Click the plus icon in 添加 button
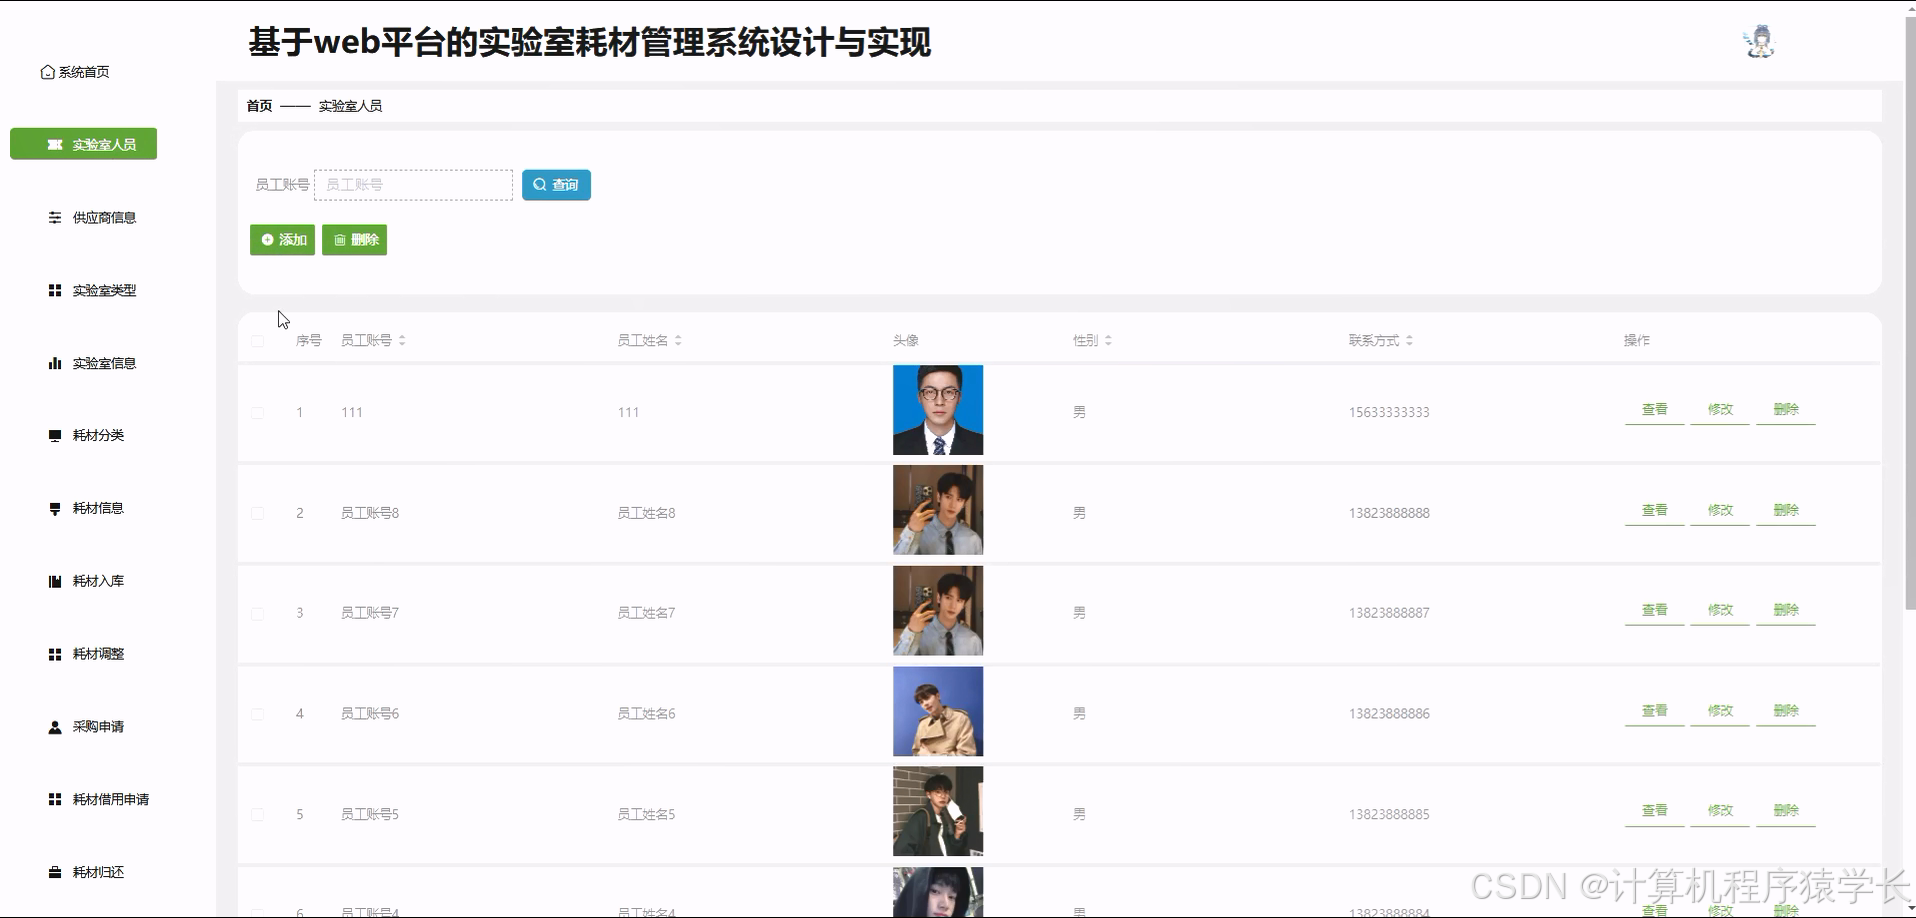Viewport: 1916px width, 918px height. [x=267, y=240]
